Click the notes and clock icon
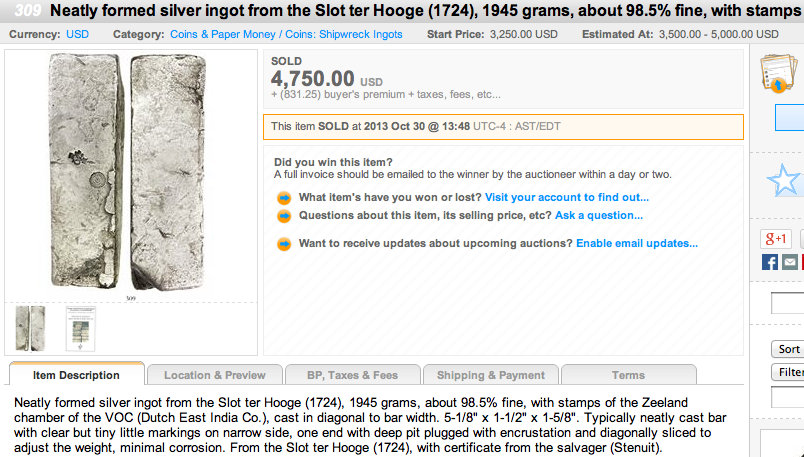This screenshot has width=804, height=457. point(776,74)
